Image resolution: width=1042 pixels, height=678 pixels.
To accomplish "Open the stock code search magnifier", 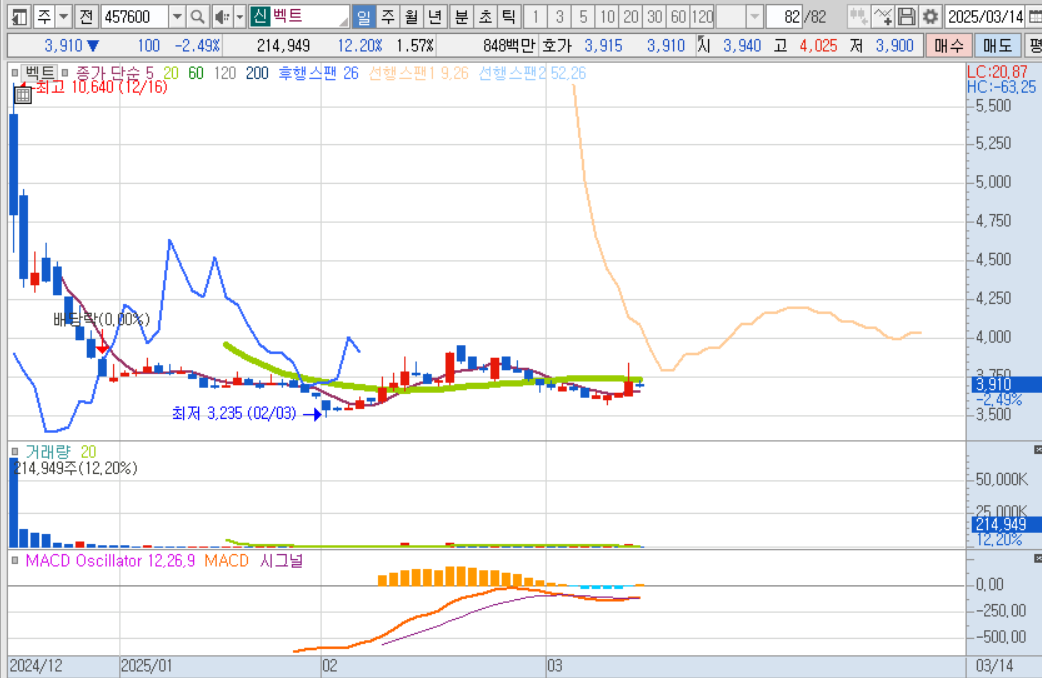I will click(197, 16).
